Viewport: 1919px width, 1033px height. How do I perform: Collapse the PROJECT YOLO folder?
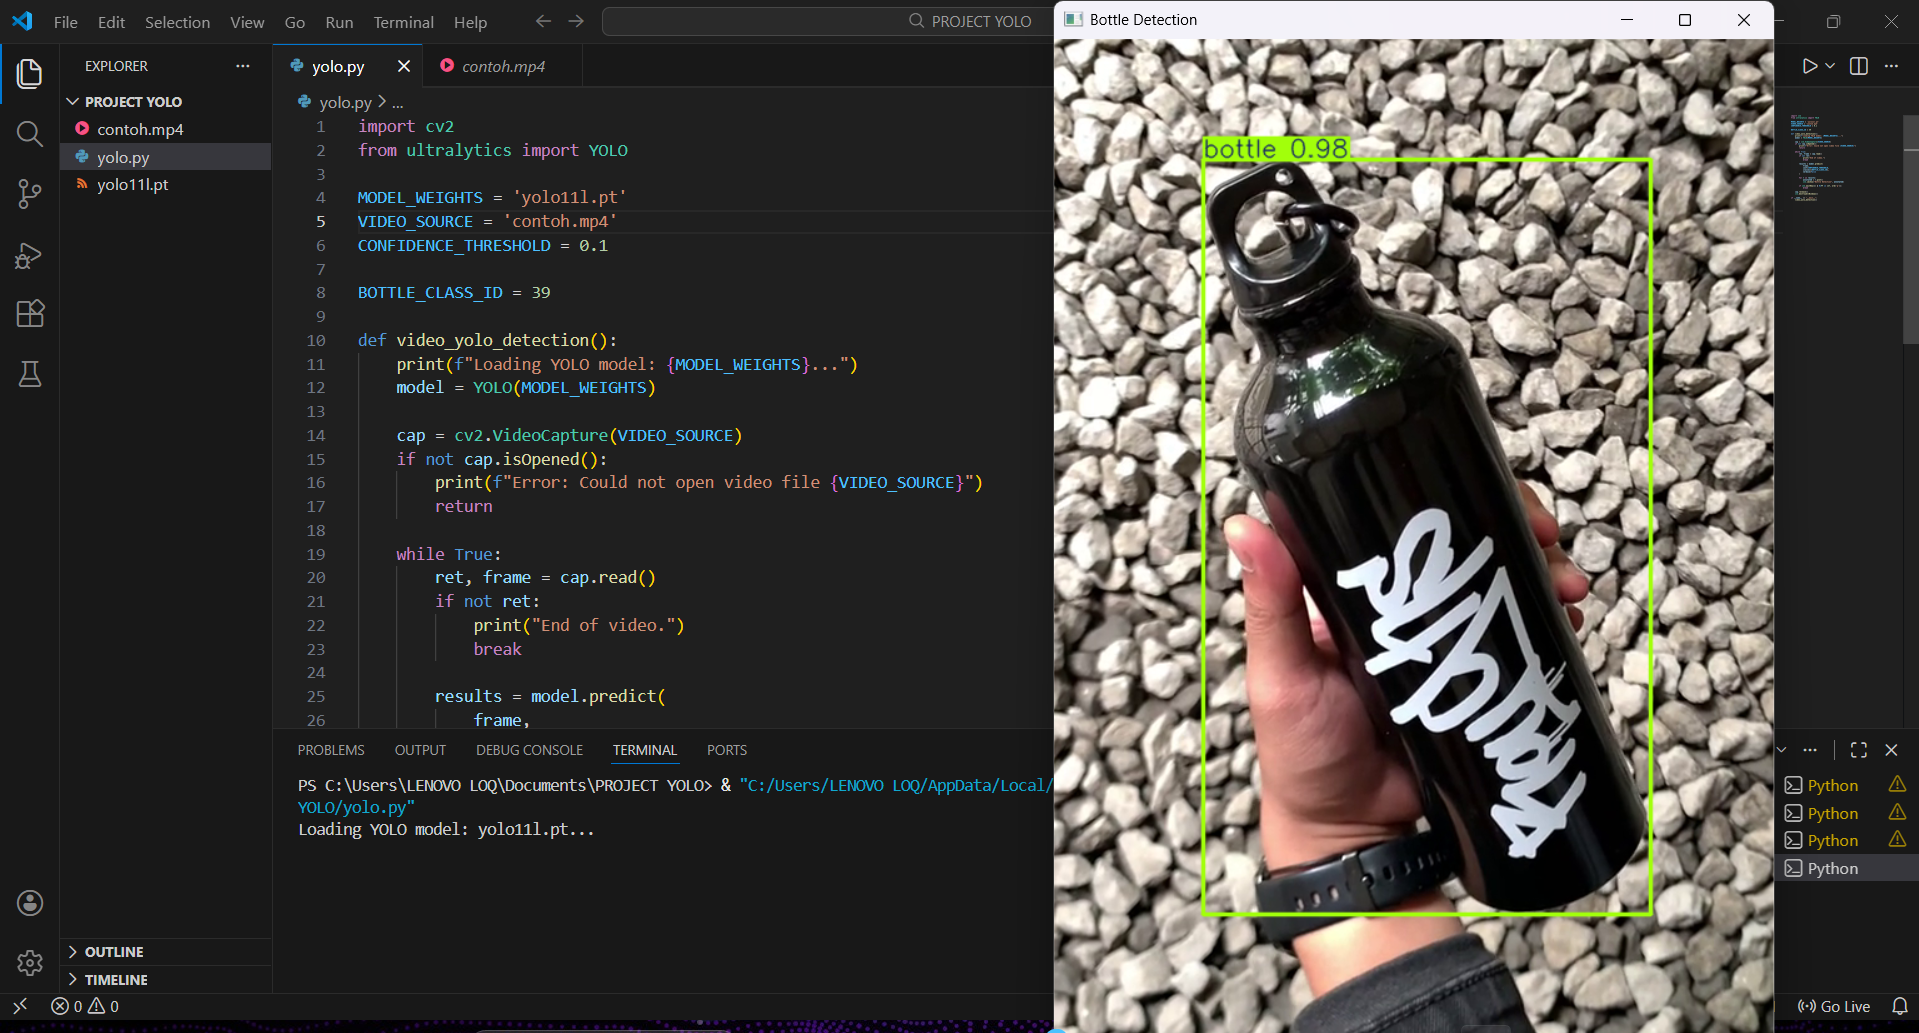point(133,102)
